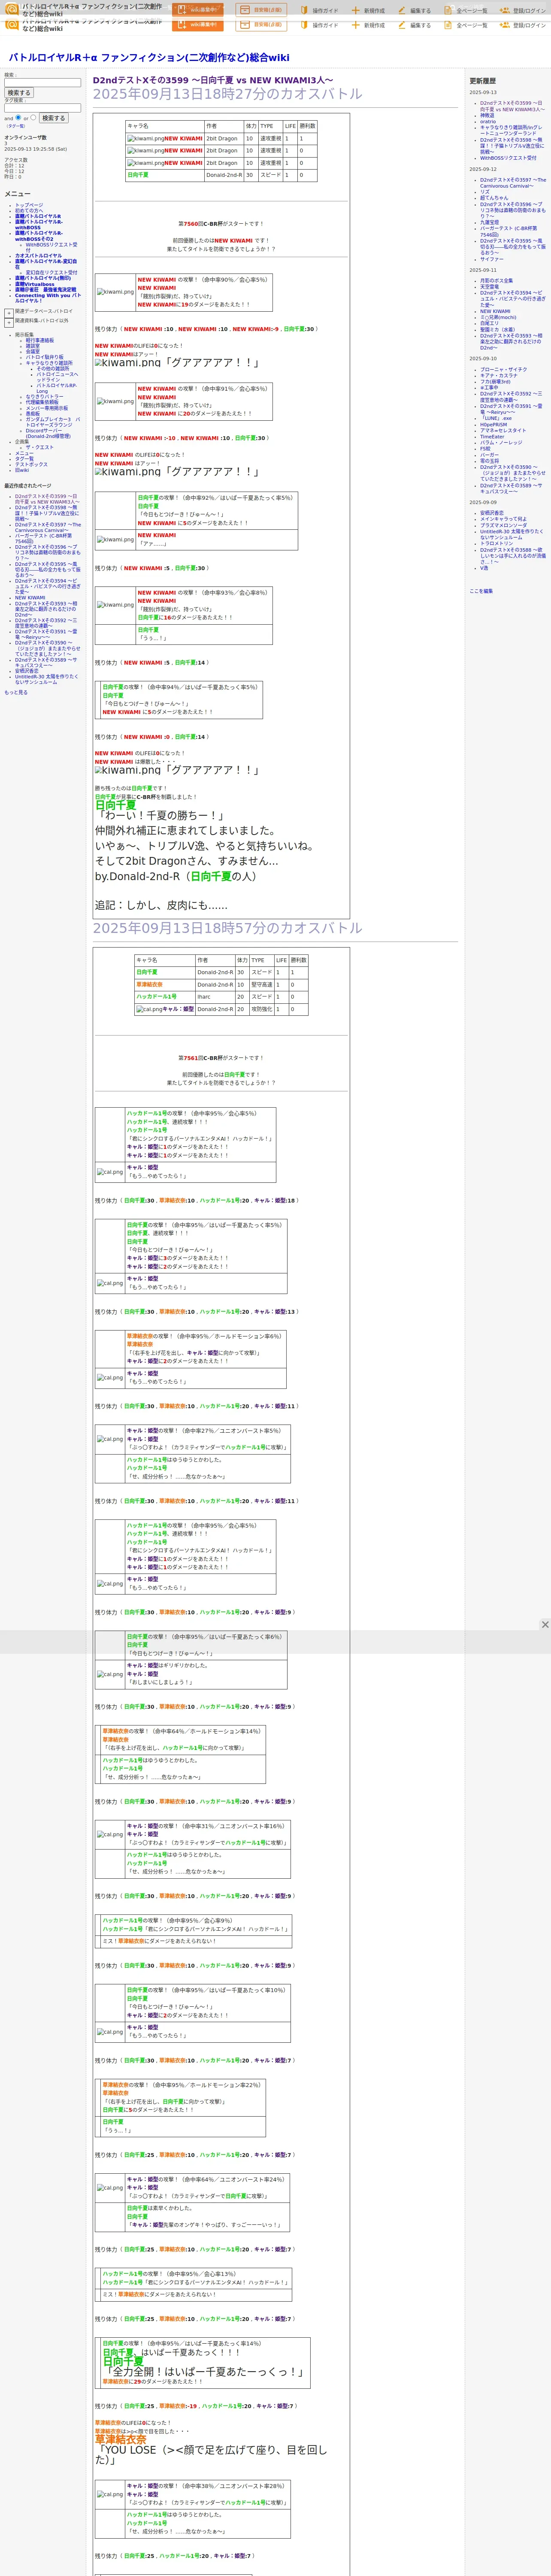Open 月影のボス全集 in update history
This screenshot has height=2576, width=551.
pos(497,281)
